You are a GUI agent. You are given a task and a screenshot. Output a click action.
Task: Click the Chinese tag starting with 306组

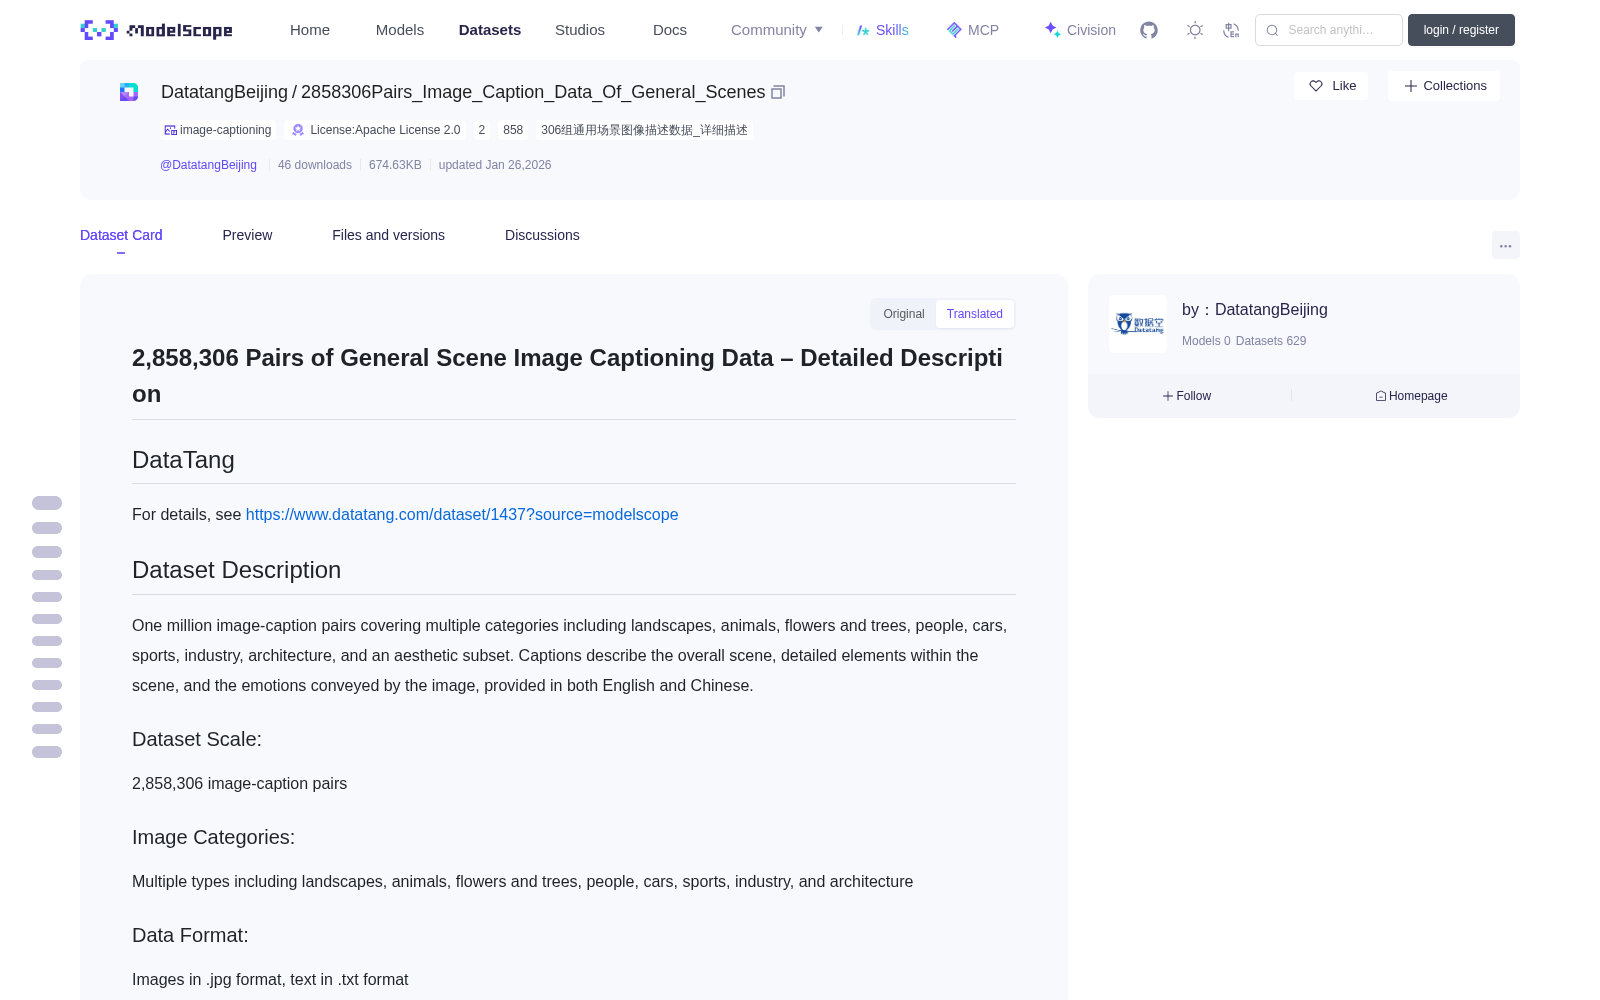tap(644, 130)
